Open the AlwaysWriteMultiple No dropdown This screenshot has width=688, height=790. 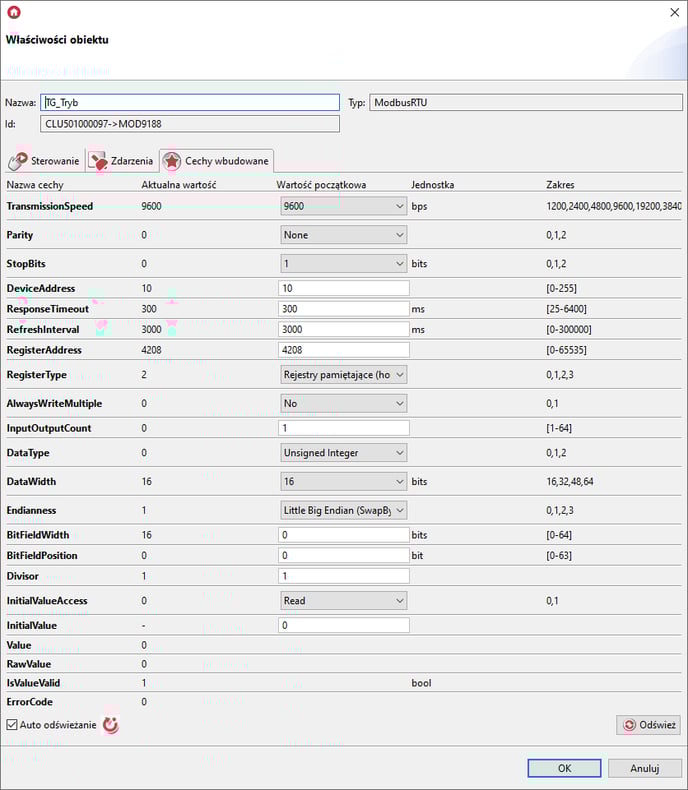(343, 404)
